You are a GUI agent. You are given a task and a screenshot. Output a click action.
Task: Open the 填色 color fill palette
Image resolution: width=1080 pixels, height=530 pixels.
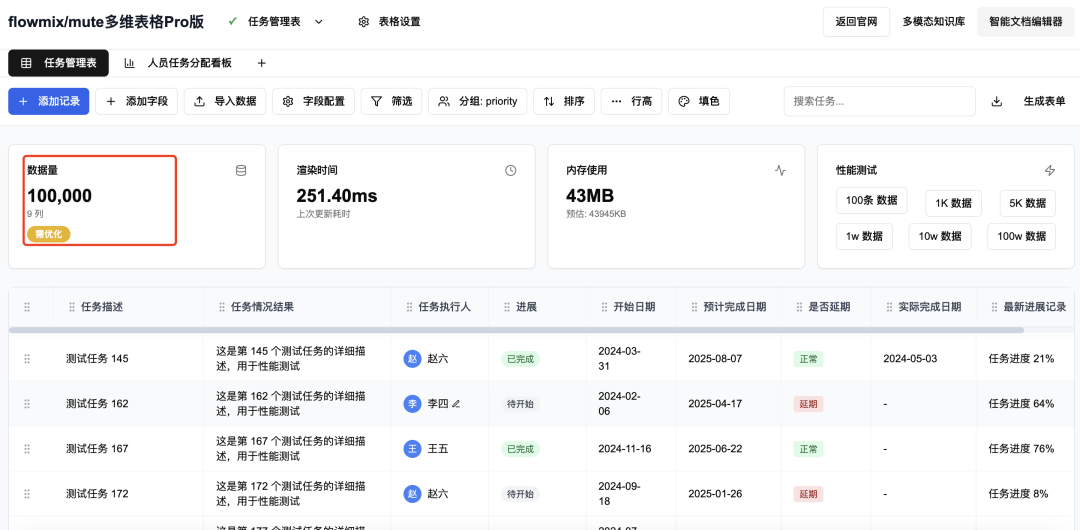pyautogui.click(x=698, y=101)
